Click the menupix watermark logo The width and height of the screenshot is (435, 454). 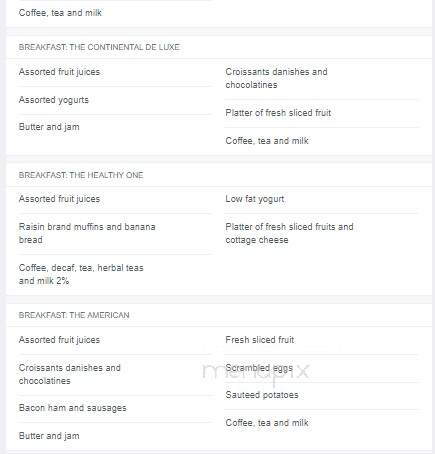pos(256,371)
